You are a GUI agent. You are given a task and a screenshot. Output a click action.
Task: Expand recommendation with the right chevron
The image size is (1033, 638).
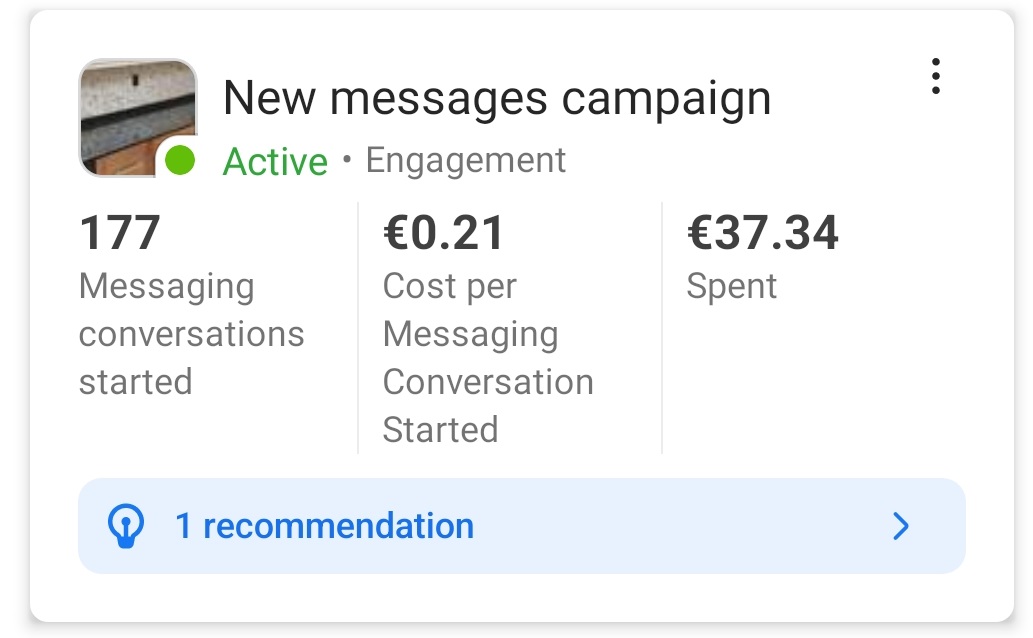tap(901, 526)
